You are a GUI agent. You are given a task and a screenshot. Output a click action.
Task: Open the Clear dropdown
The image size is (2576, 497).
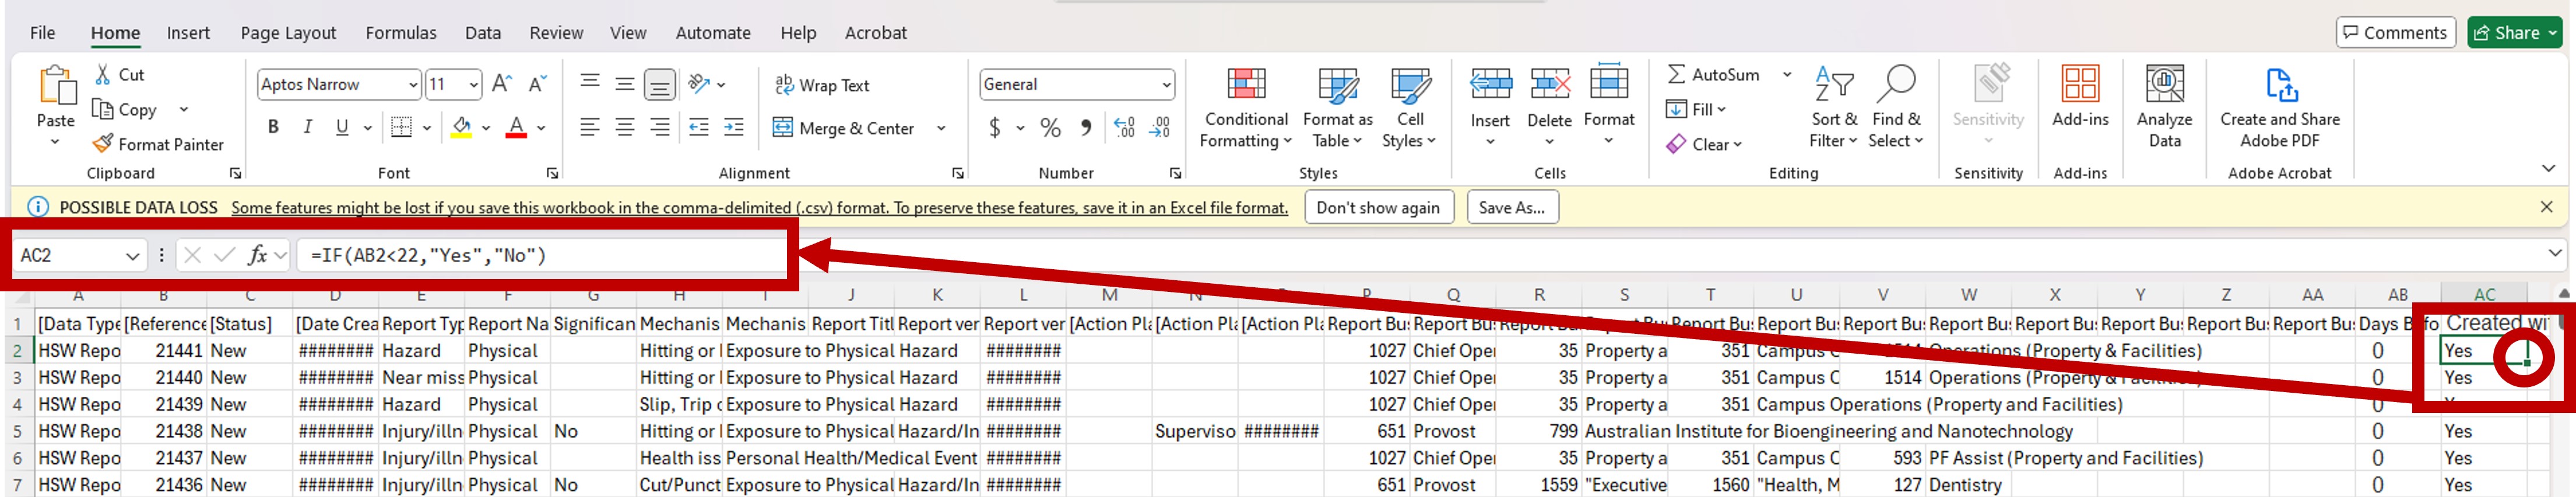pyautogui.click(x=1706, y=144)
